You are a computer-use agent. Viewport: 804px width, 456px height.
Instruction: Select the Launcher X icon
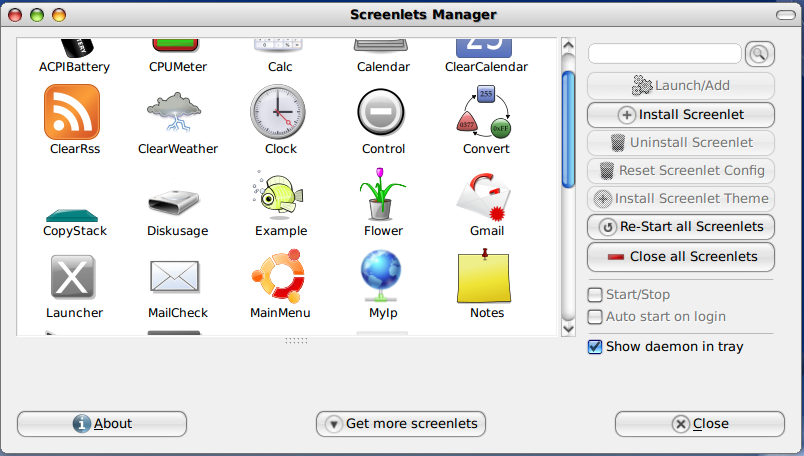tap(73, 277)
